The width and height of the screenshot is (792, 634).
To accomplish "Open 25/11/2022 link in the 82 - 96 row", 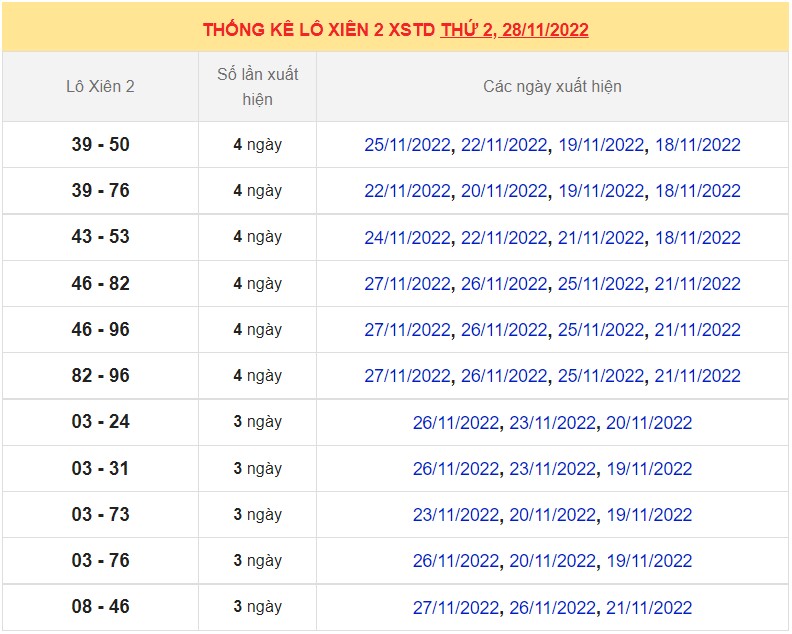I will 601,376.
